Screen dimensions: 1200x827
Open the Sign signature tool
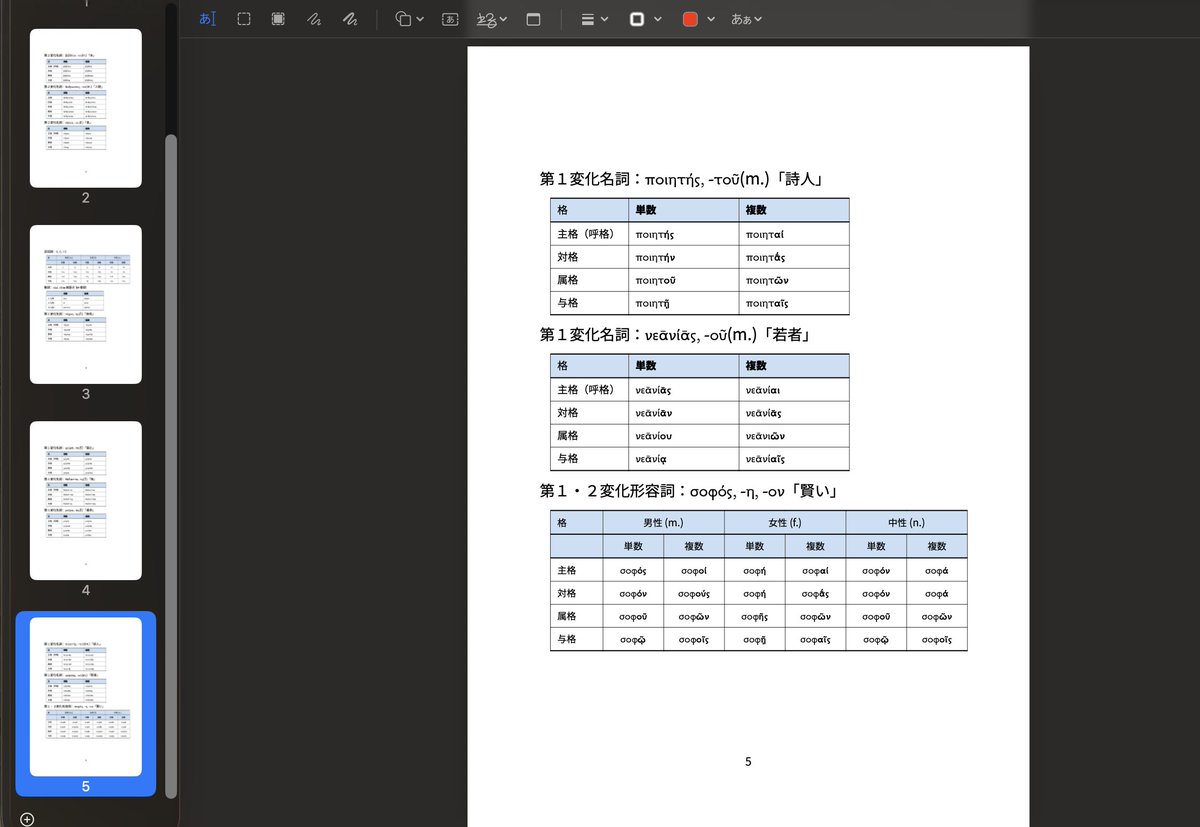(486, 19)
